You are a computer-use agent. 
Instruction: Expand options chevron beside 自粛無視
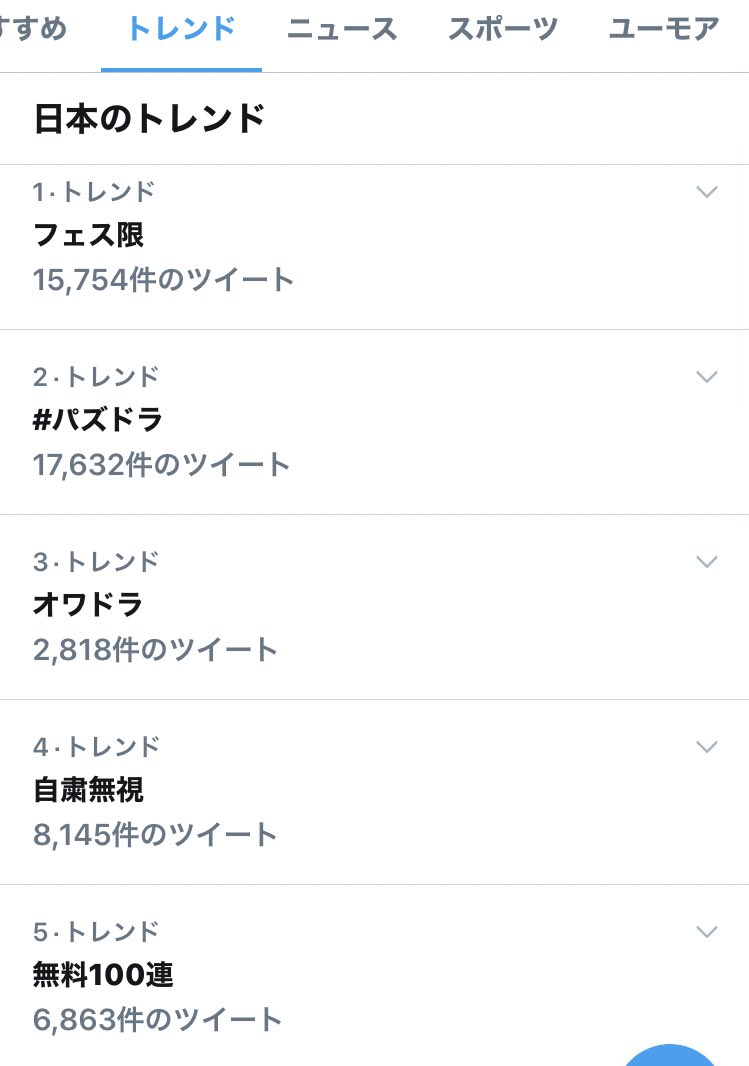[x=707, y=746]
